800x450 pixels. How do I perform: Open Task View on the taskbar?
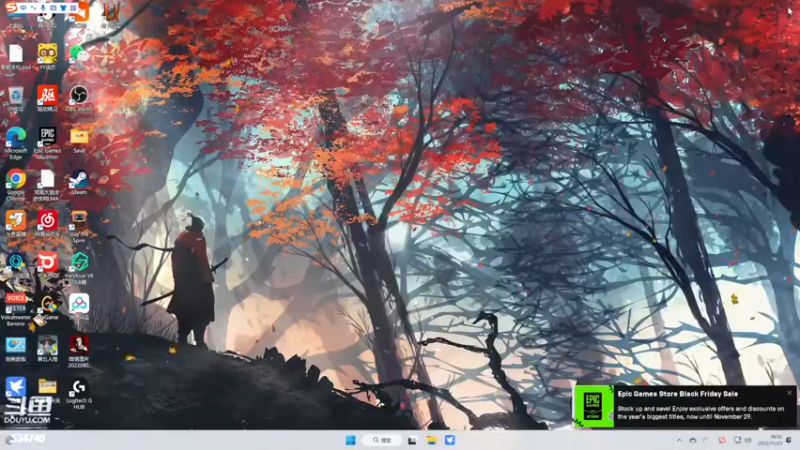tap(412, 440)
